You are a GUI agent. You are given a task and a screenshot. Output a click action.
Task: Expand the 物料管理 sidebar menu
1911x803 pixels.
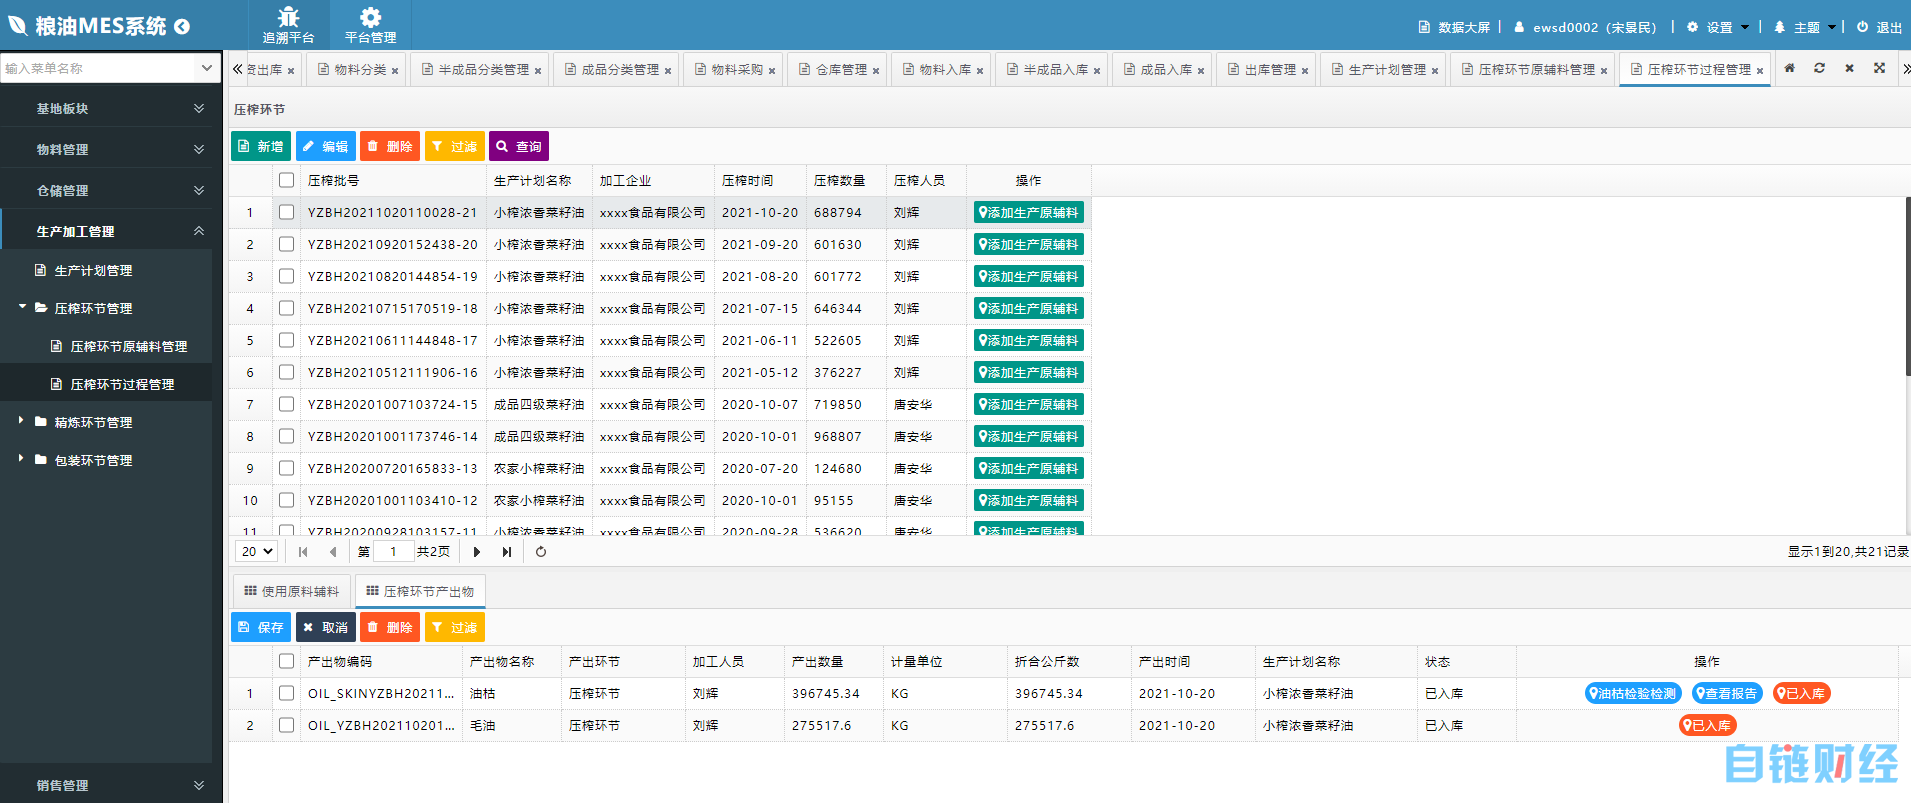110,149
